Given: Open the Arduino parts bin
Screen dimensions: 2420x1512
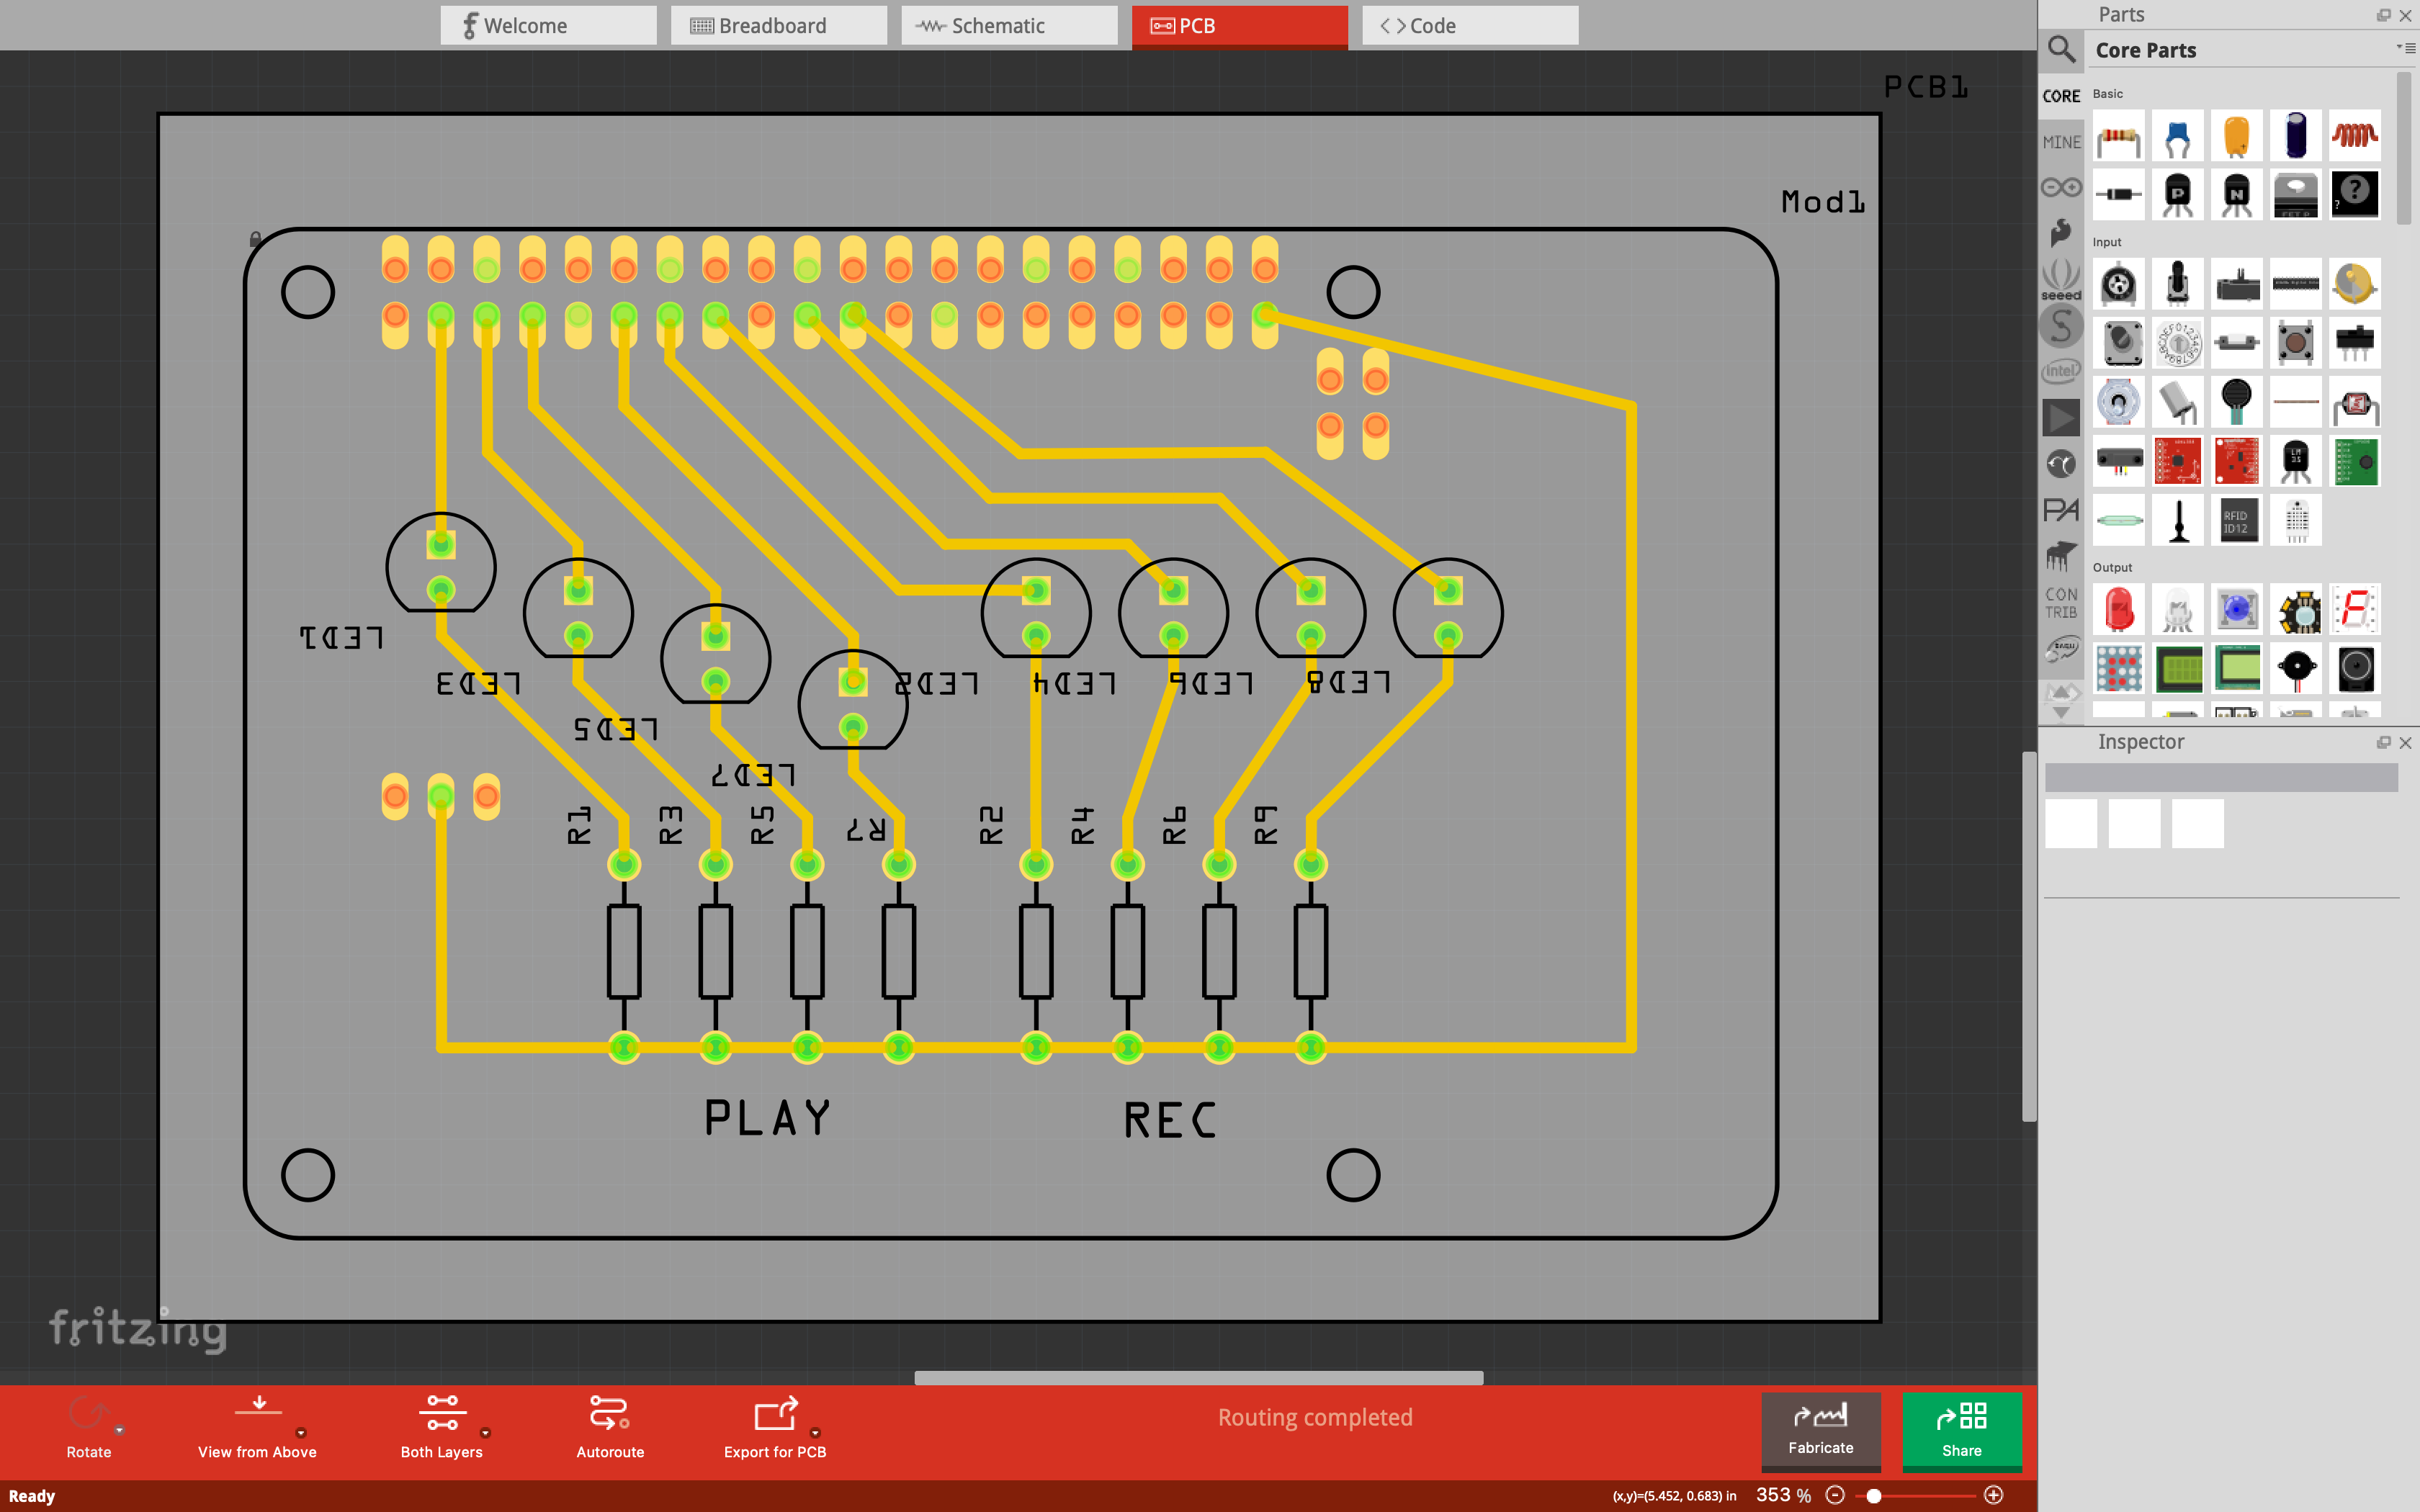Looking at the screenshot, I should 2061,187.
